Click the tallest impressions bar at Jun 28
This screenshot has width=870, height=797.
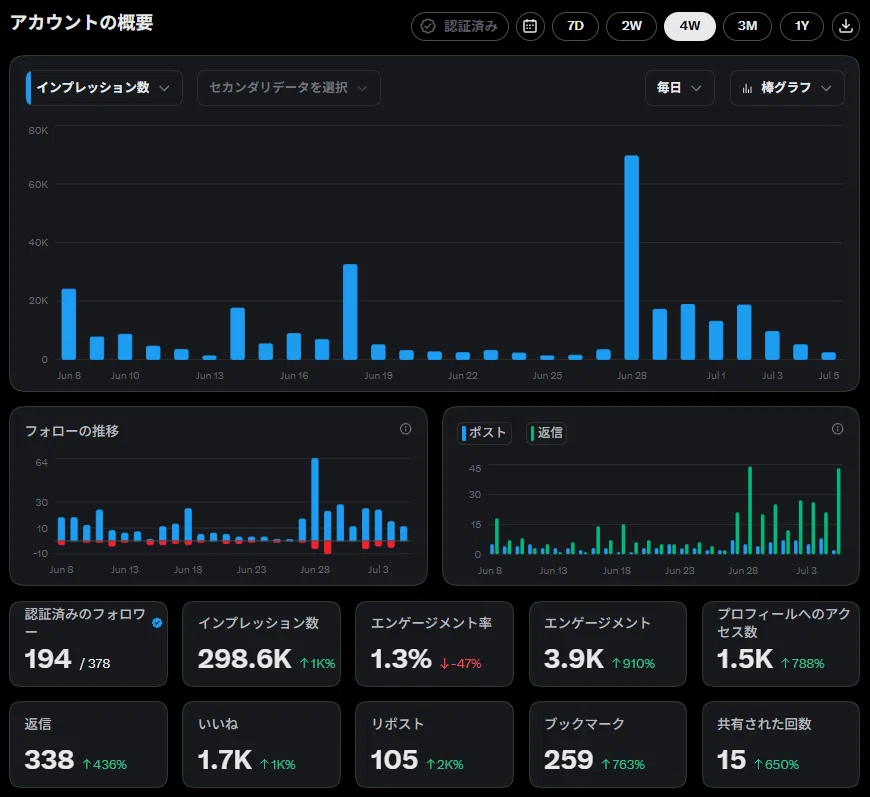point(631,258)
